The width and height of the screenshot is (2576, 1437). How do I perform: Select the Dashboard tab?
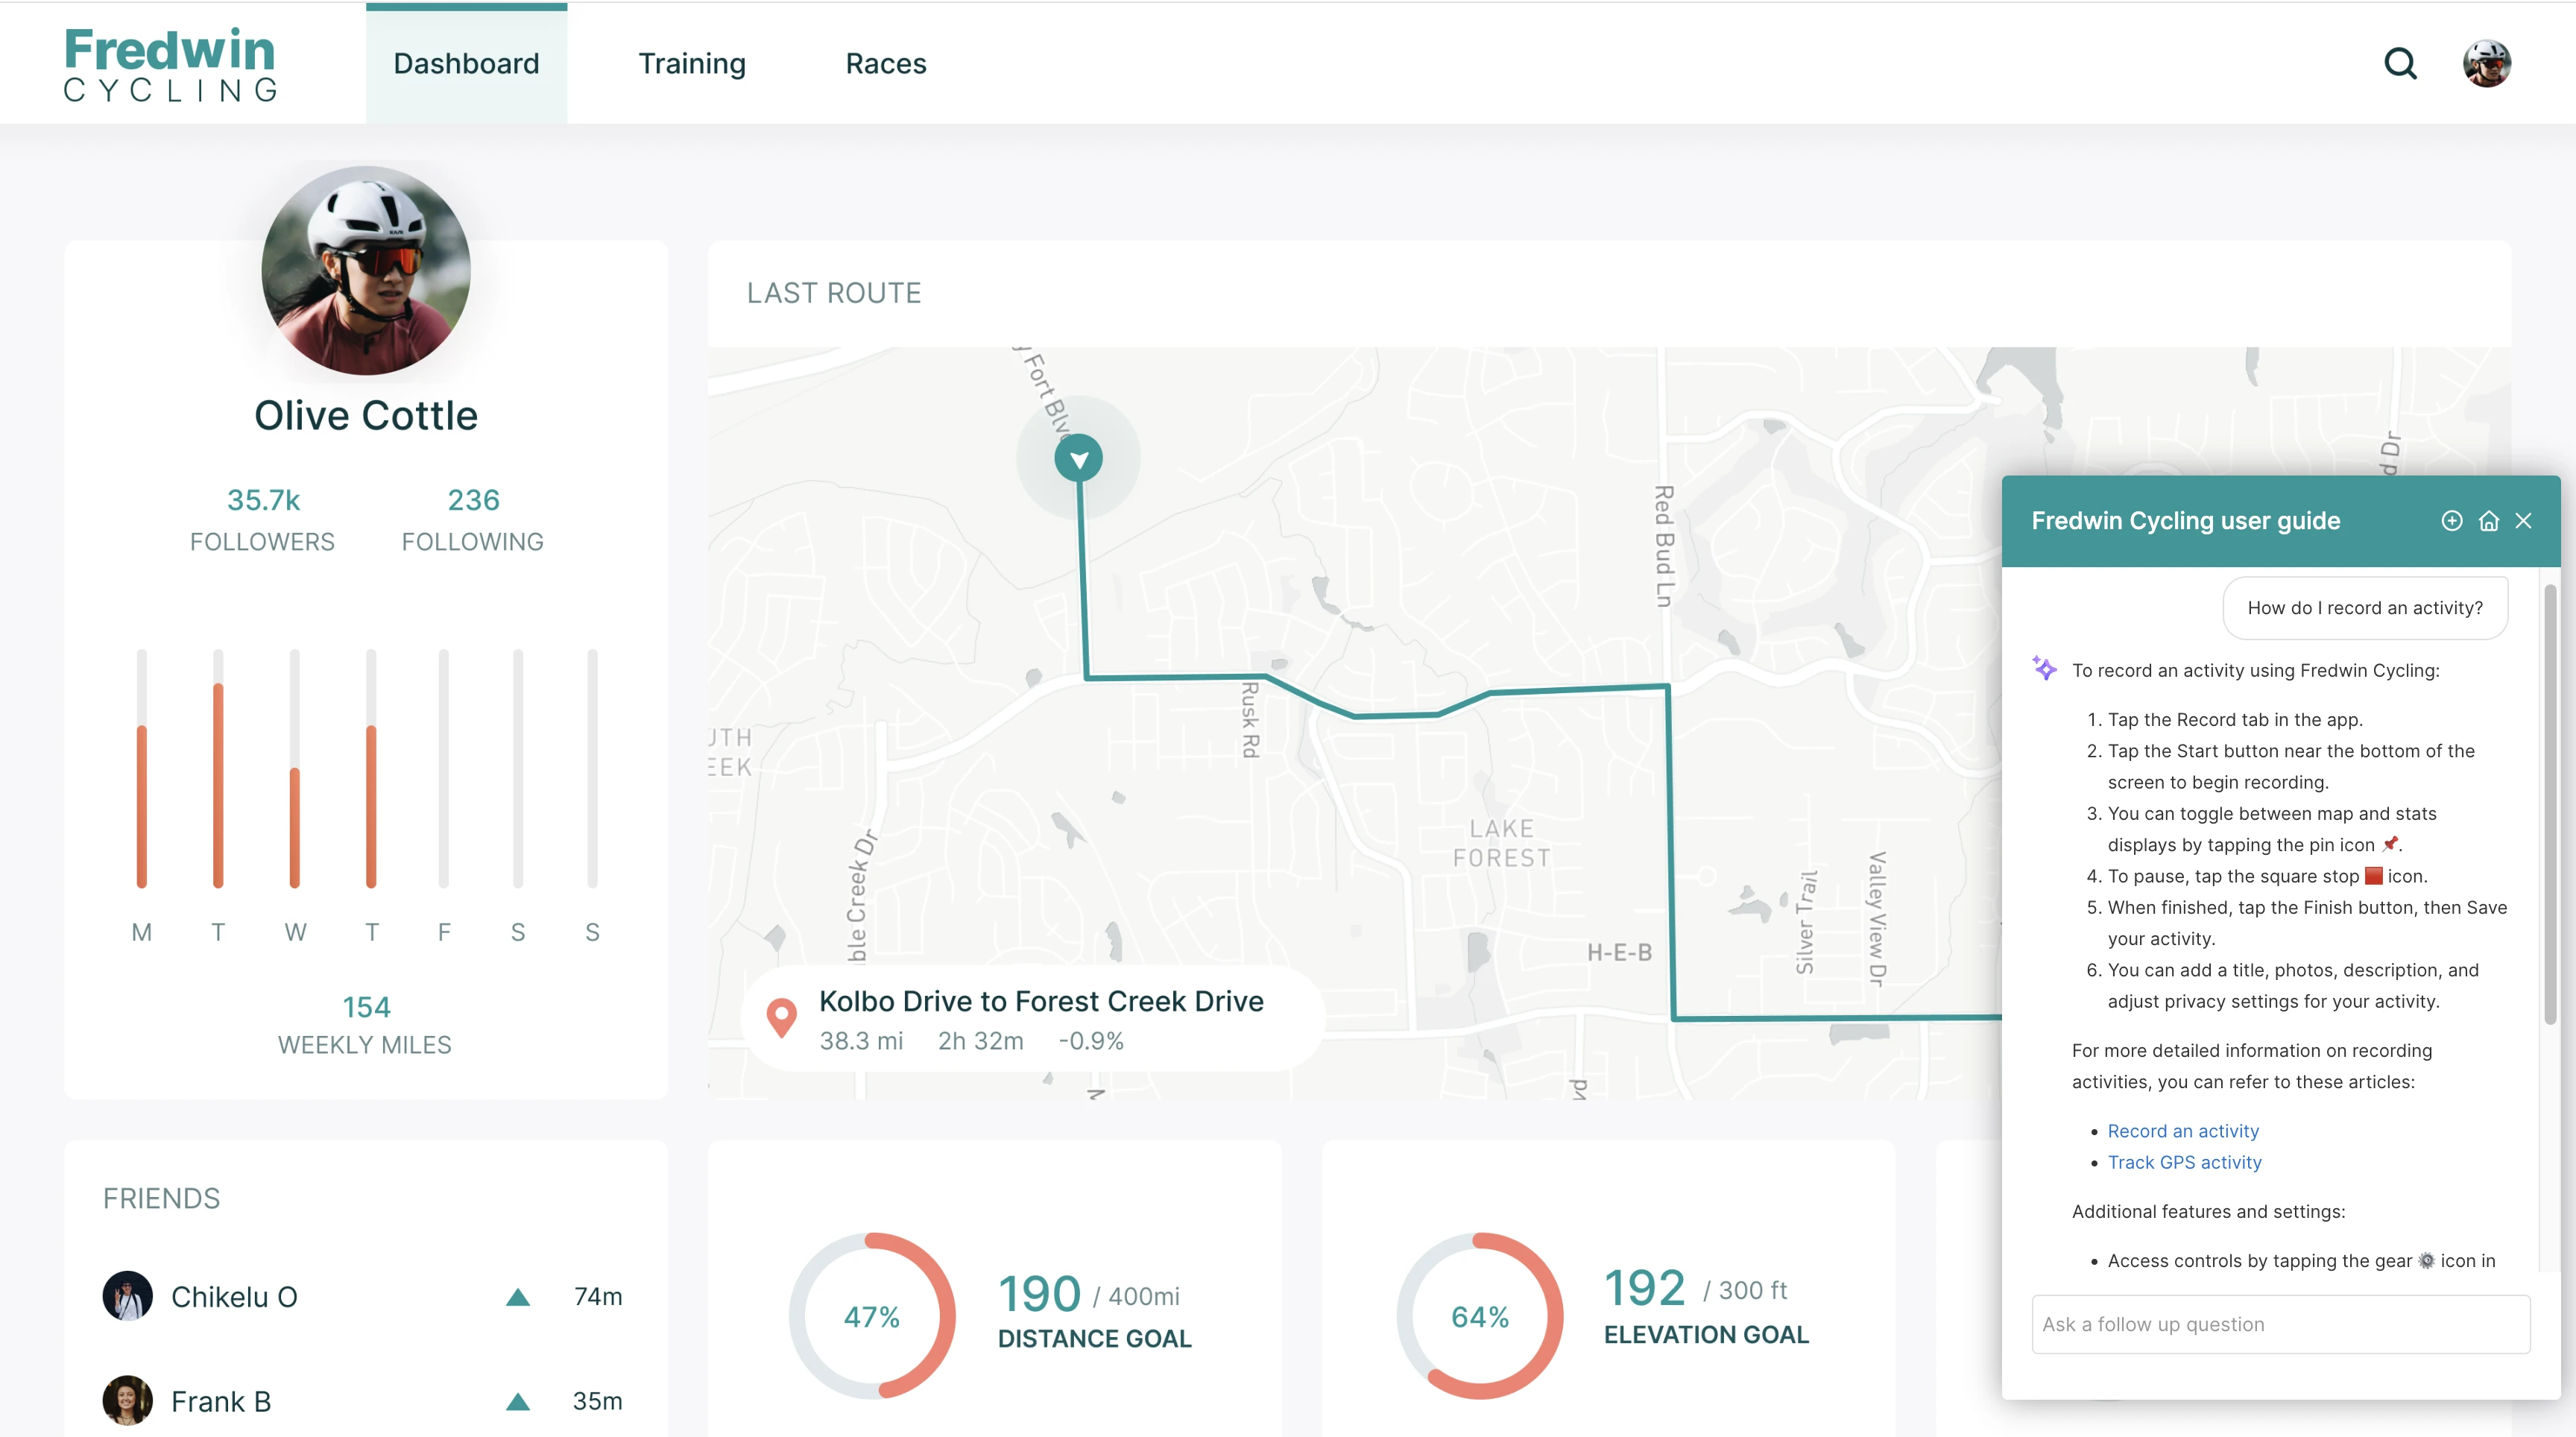(466, 64)
